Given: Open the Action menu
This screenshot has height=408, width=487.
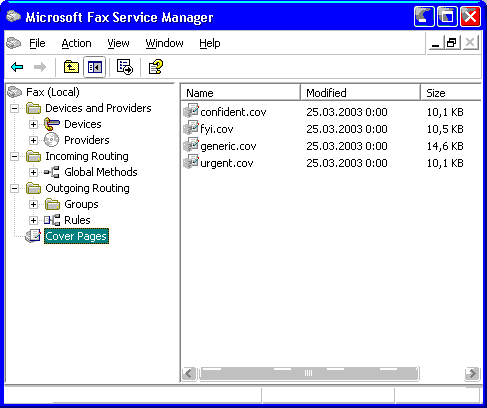Looking at the screenshot, I should pyautogui.click(x=76, y=43).
